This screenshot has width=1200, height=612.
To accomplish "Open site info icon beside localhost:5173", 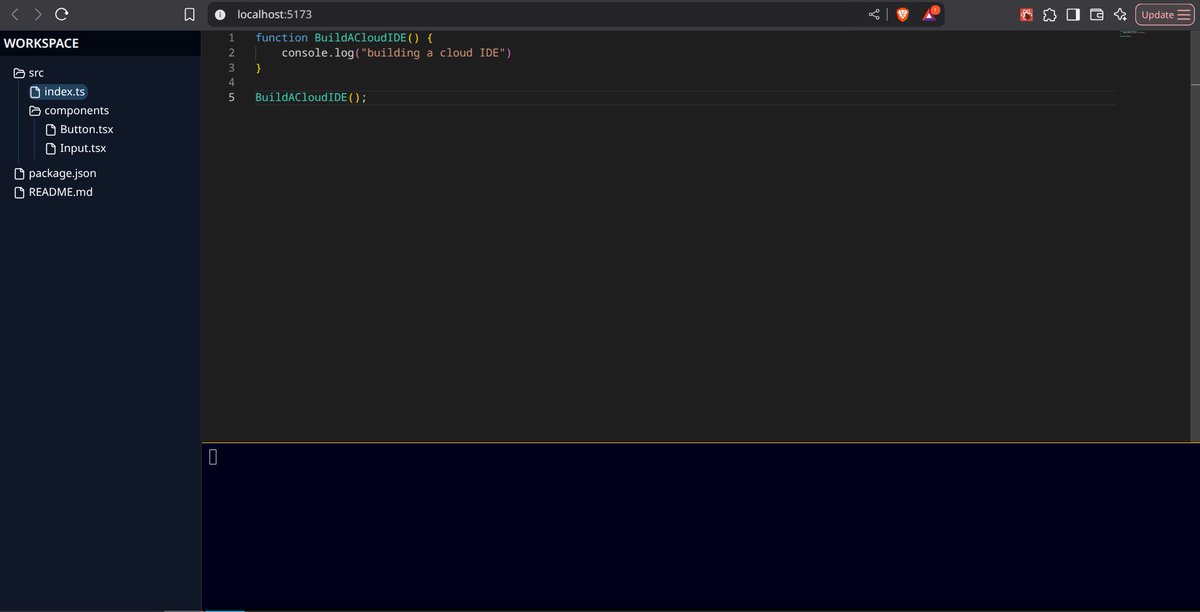I will coord(220,15).
